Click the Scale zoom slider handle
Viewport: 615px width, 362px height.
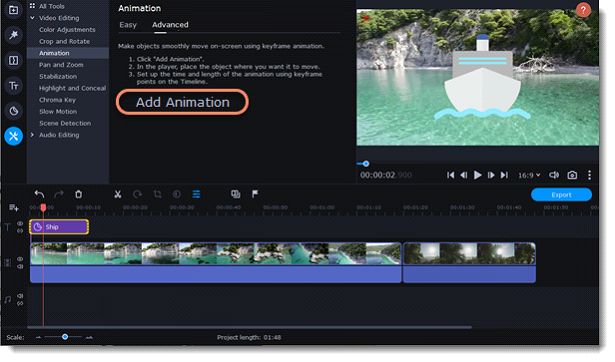(x=65, y=337)
